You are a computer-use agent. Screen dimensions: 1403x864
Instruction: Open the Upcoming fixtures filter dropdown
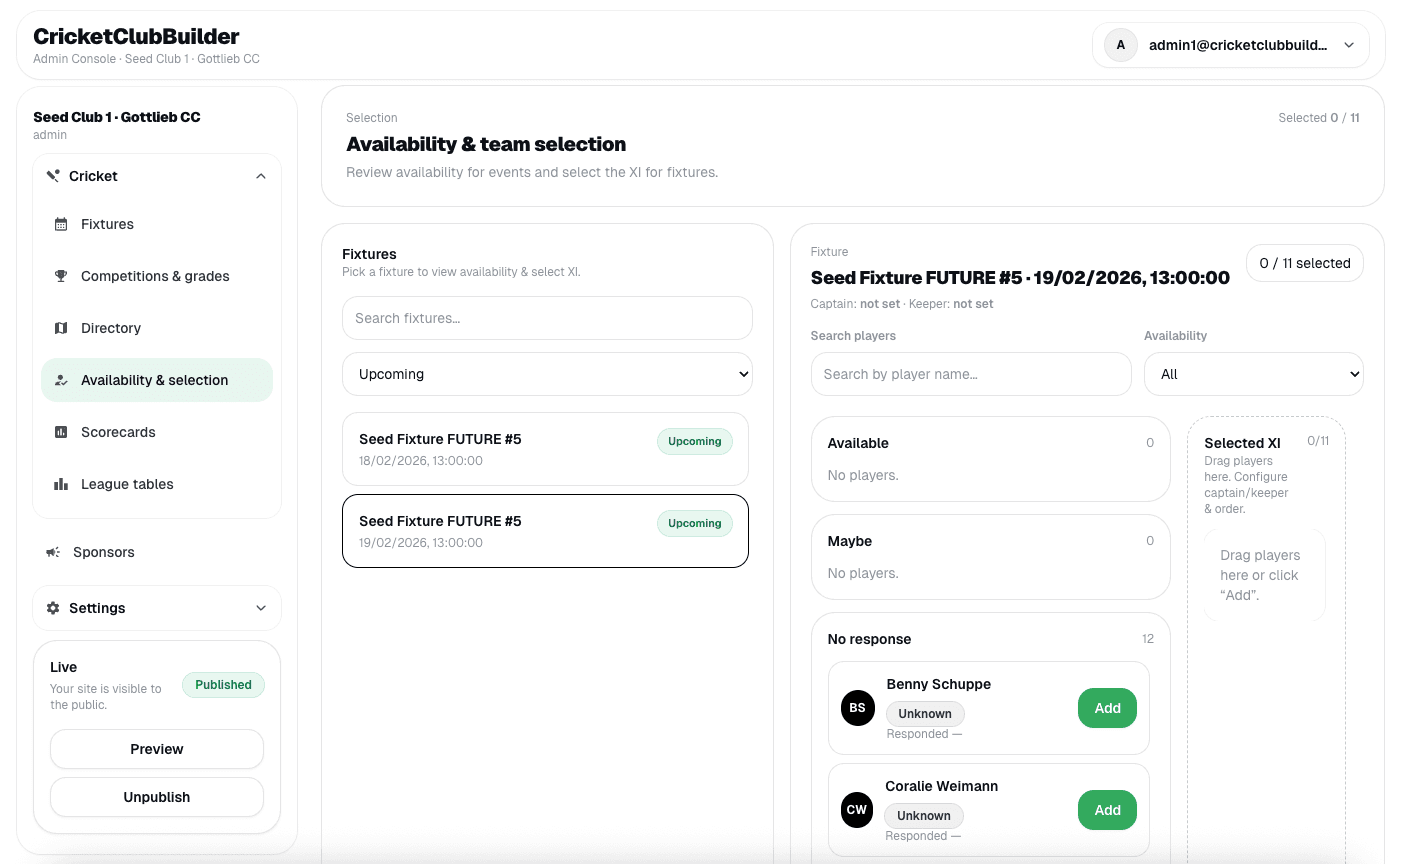point(546,374)
